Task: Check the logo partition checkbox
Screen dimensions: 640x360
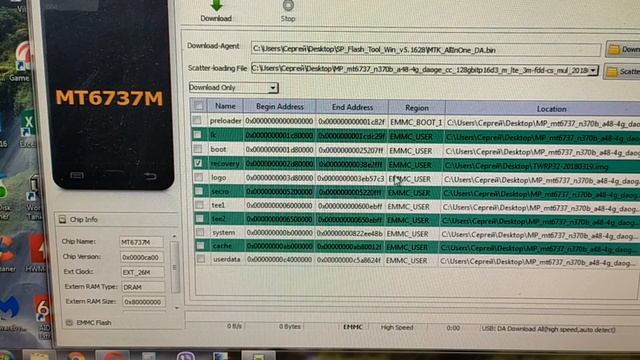Action: [x=199, y=177]
